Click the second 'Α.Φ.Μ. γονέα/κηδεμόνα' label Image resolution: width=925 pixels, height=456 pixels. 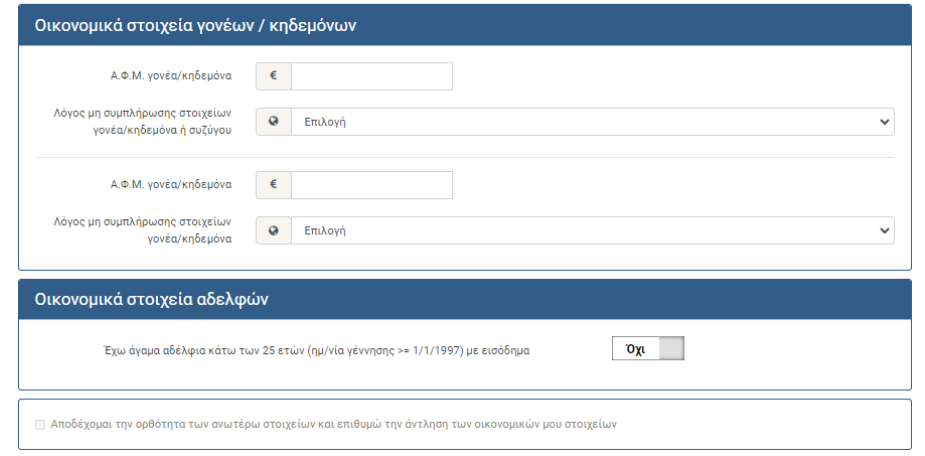coord(171,185)
